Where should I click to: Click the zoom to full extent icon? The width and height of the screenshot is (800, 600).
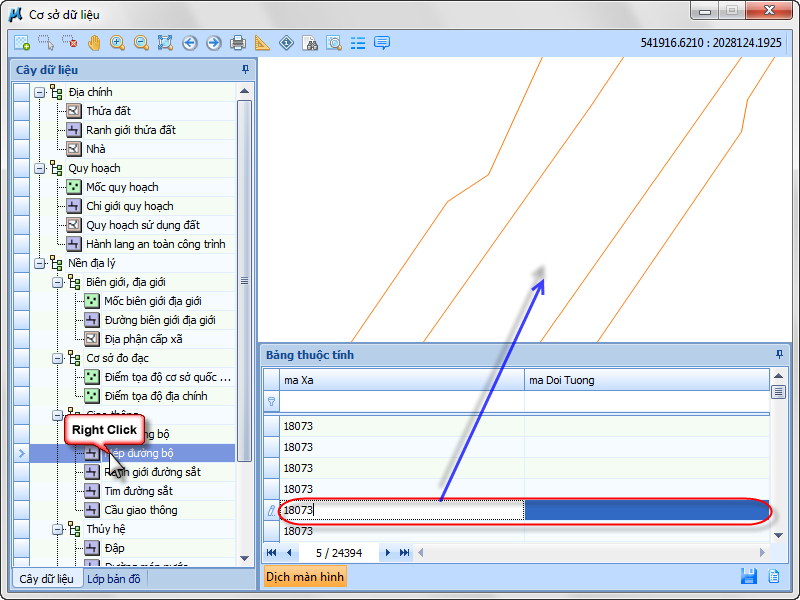click(166, 43)
